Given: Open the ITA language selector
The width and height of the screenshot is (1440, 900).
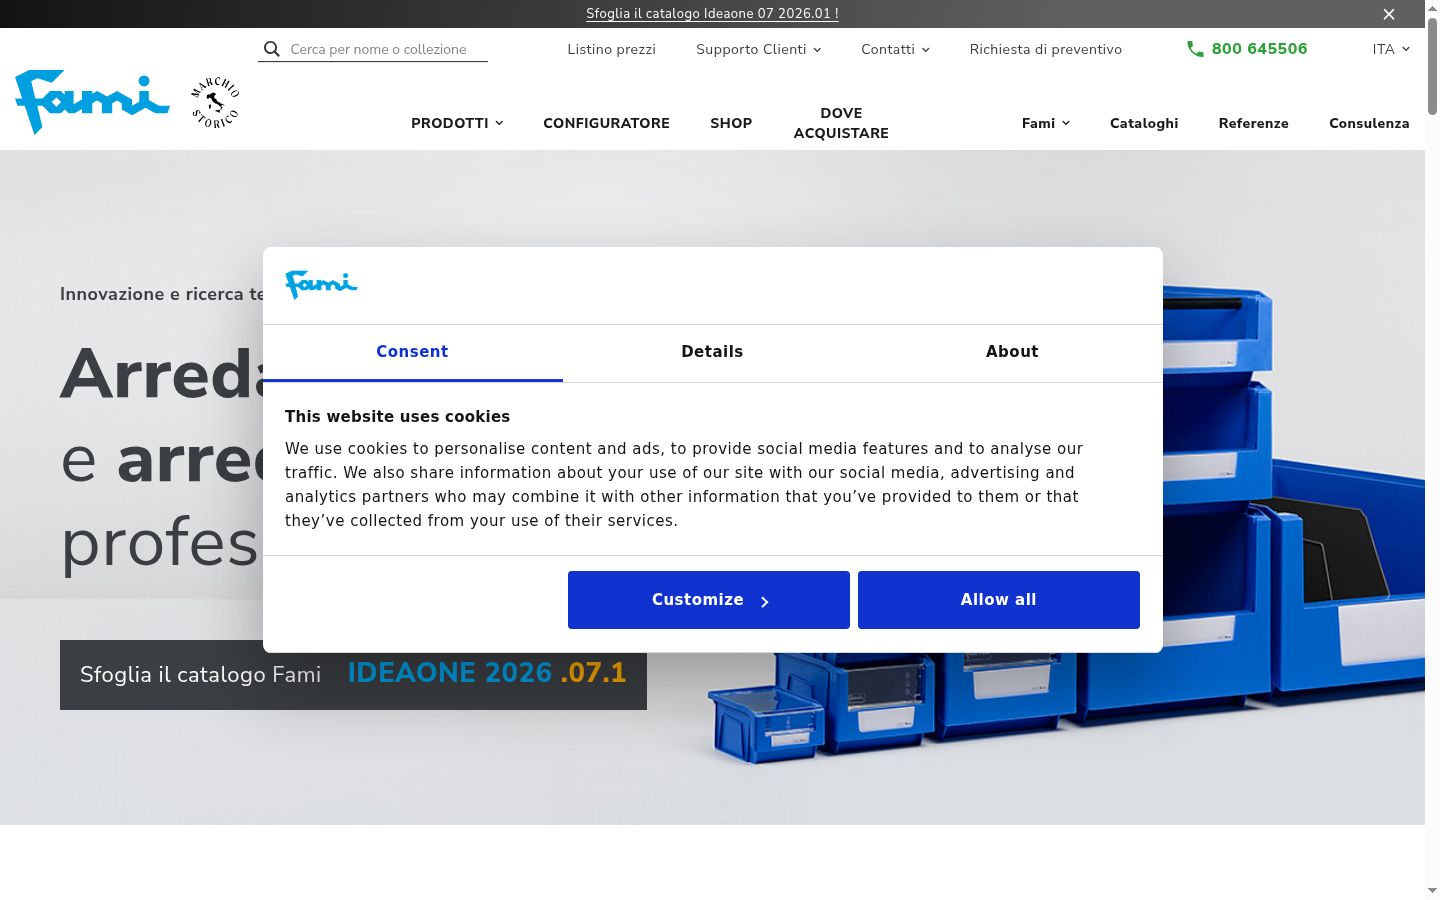Looking at the screenshot, I should [1391, 49].
